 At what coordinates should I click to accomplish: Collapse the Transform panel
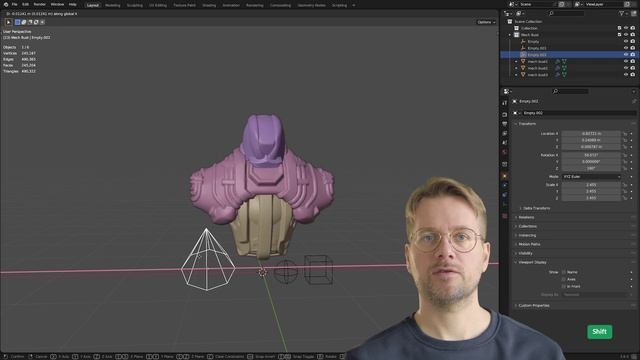(x=527, y=124)
